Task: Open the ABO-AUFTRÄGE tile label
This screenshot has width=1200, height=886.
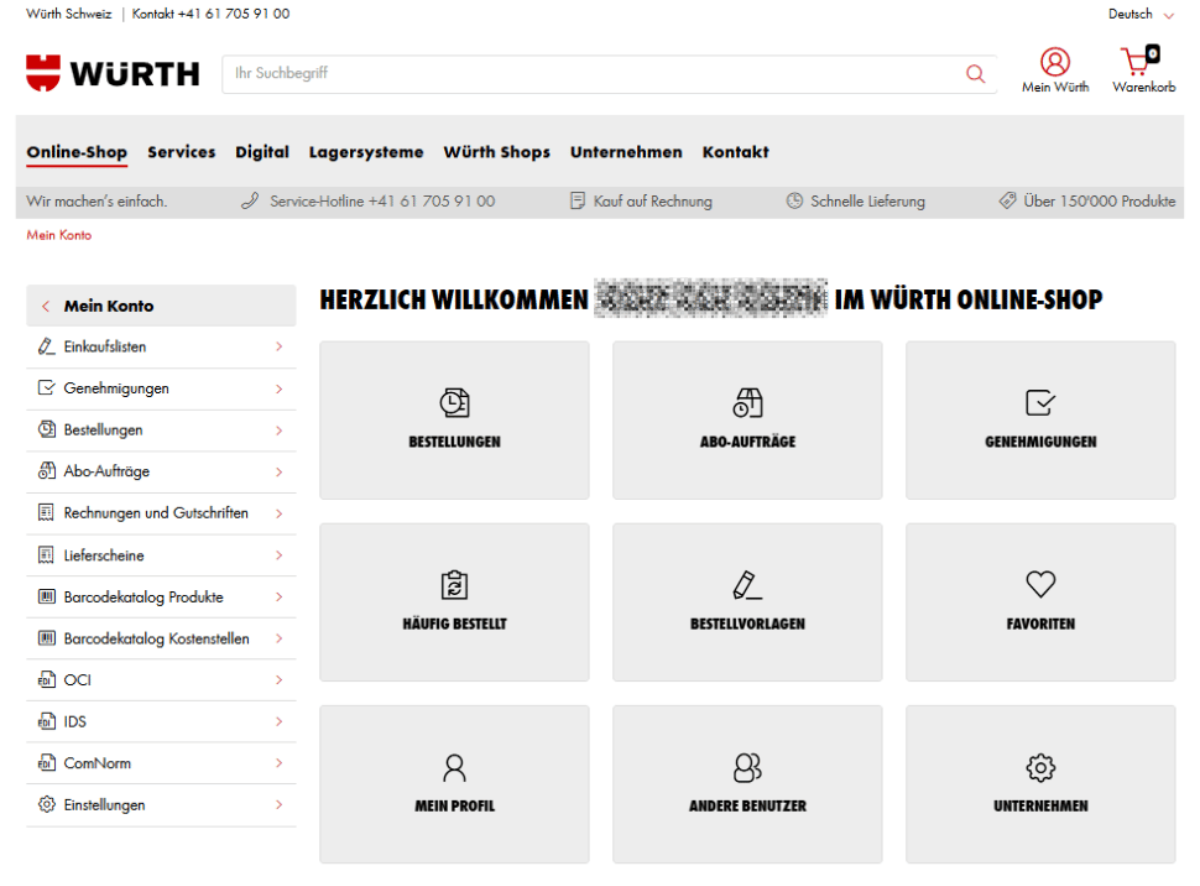Action: click(x=748, y=441)
